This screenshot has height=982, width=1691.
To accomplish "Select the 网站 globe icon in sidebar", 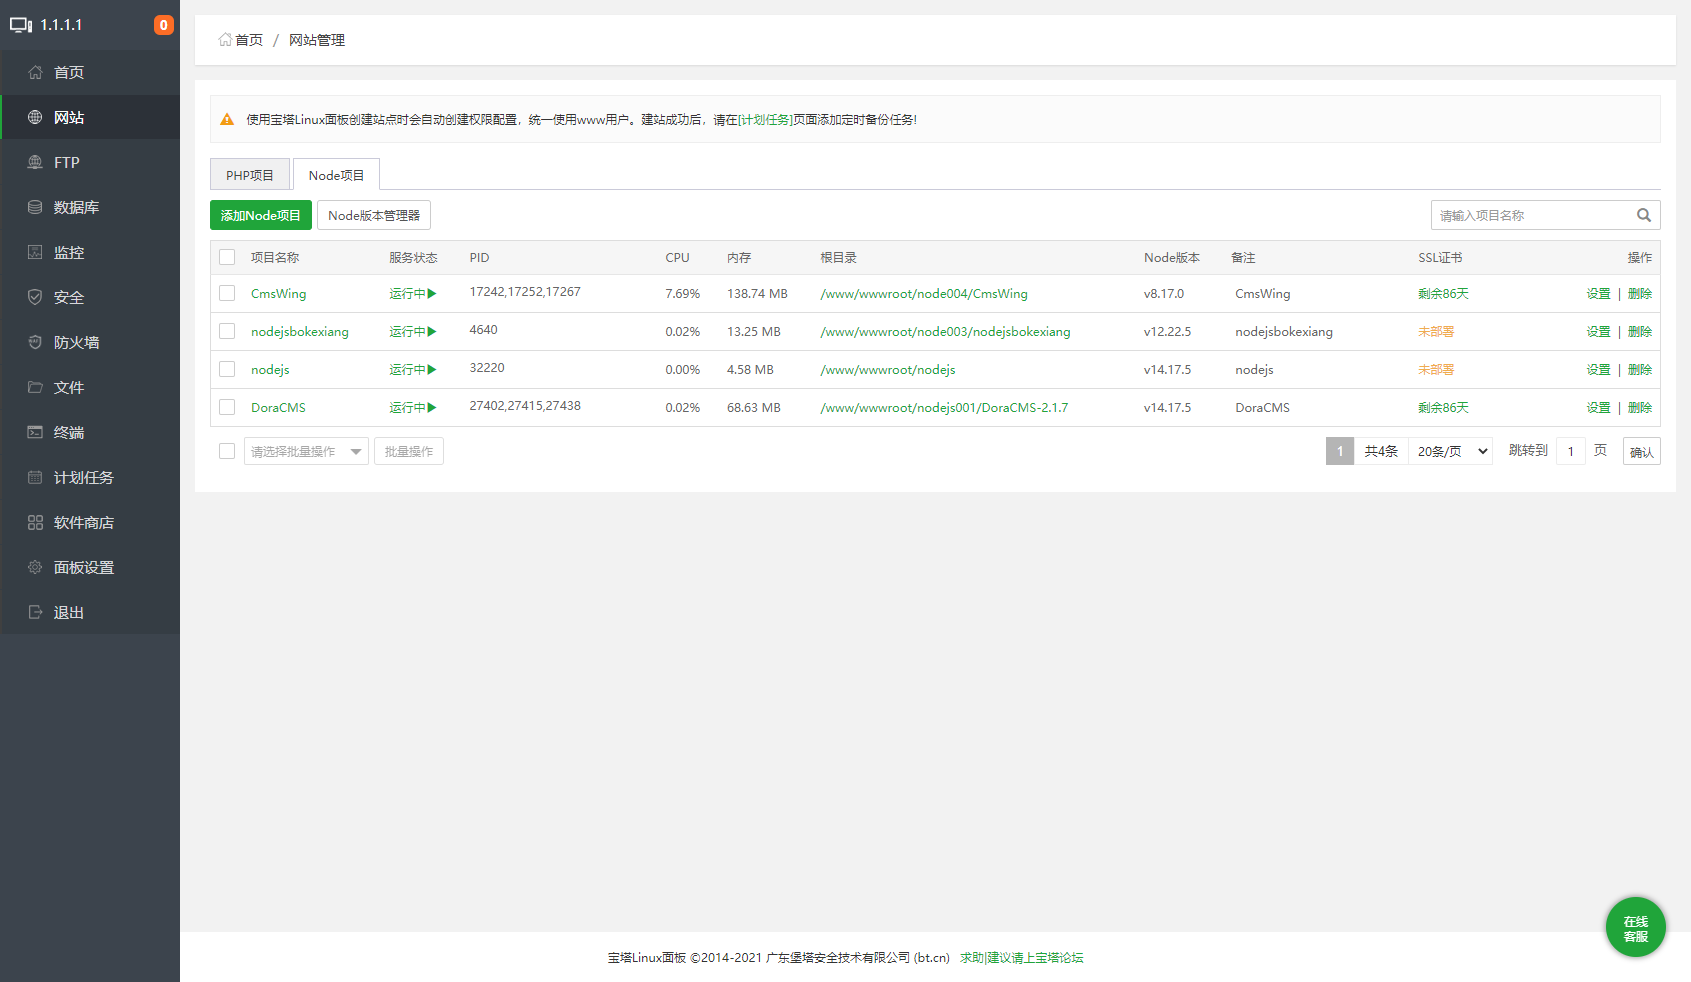I will (35, 117).
